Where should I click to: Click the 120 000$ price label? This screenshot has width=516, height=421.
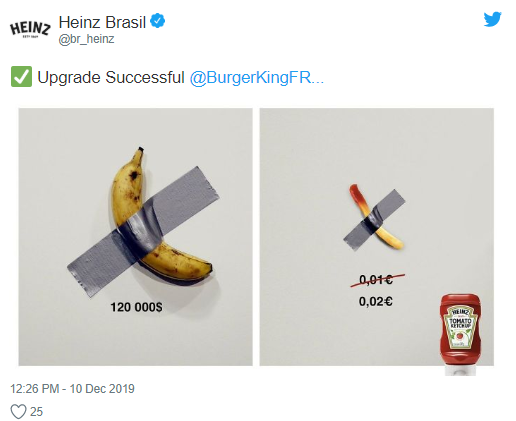click(x=136, y=307)
